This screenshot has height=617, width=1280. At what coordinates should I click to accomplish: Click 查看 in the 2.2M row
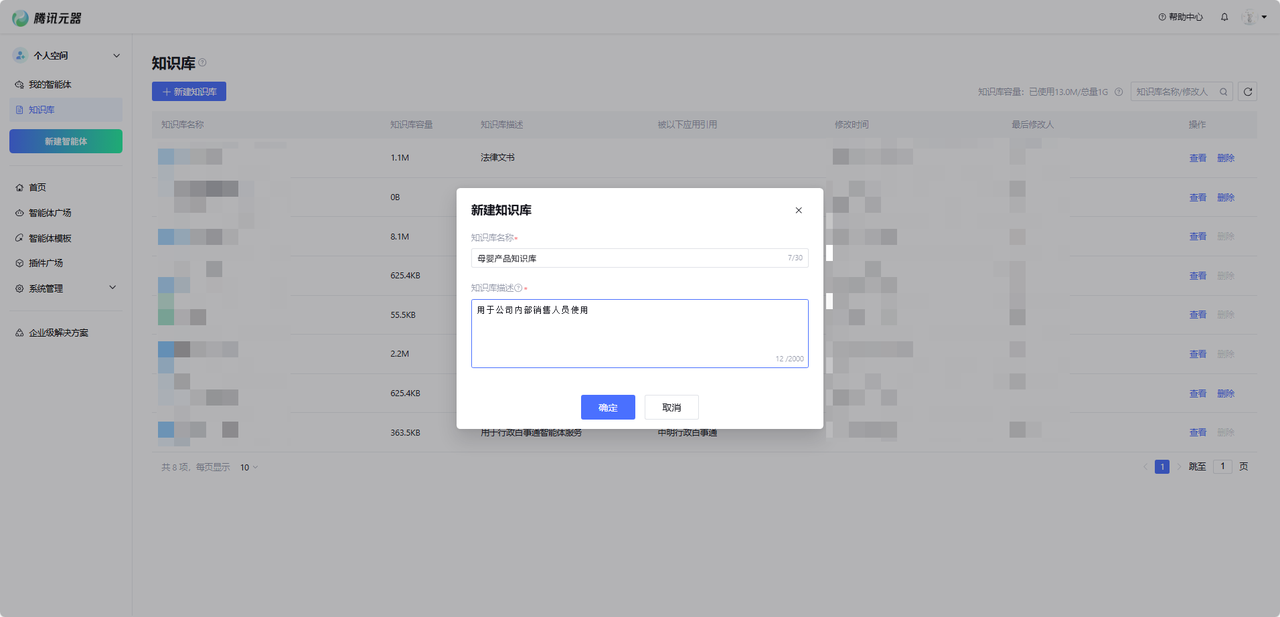tap(1198, 354)
